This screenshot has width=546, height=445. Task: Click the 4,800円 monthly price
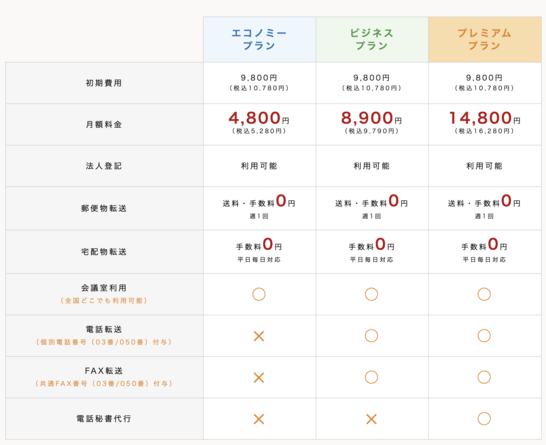[x=259, y=118]
